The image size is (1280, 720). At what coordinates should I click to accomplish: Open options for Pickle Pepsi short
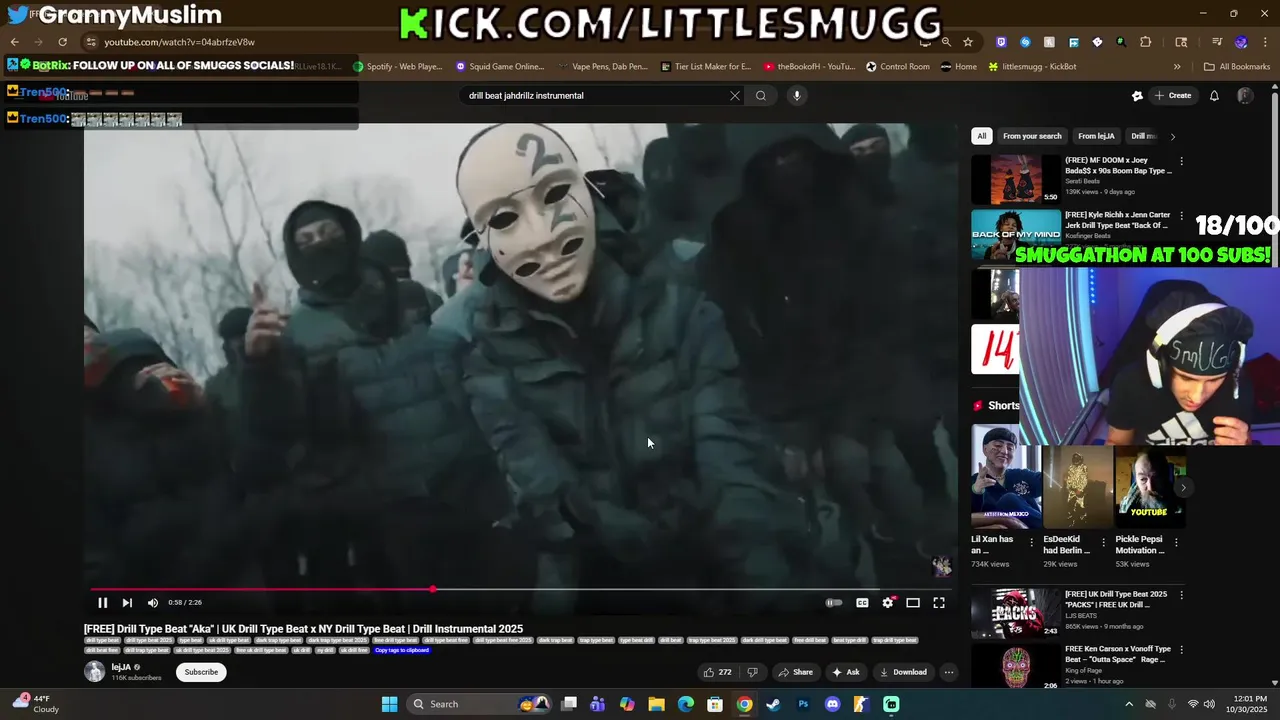(1176, 542)
